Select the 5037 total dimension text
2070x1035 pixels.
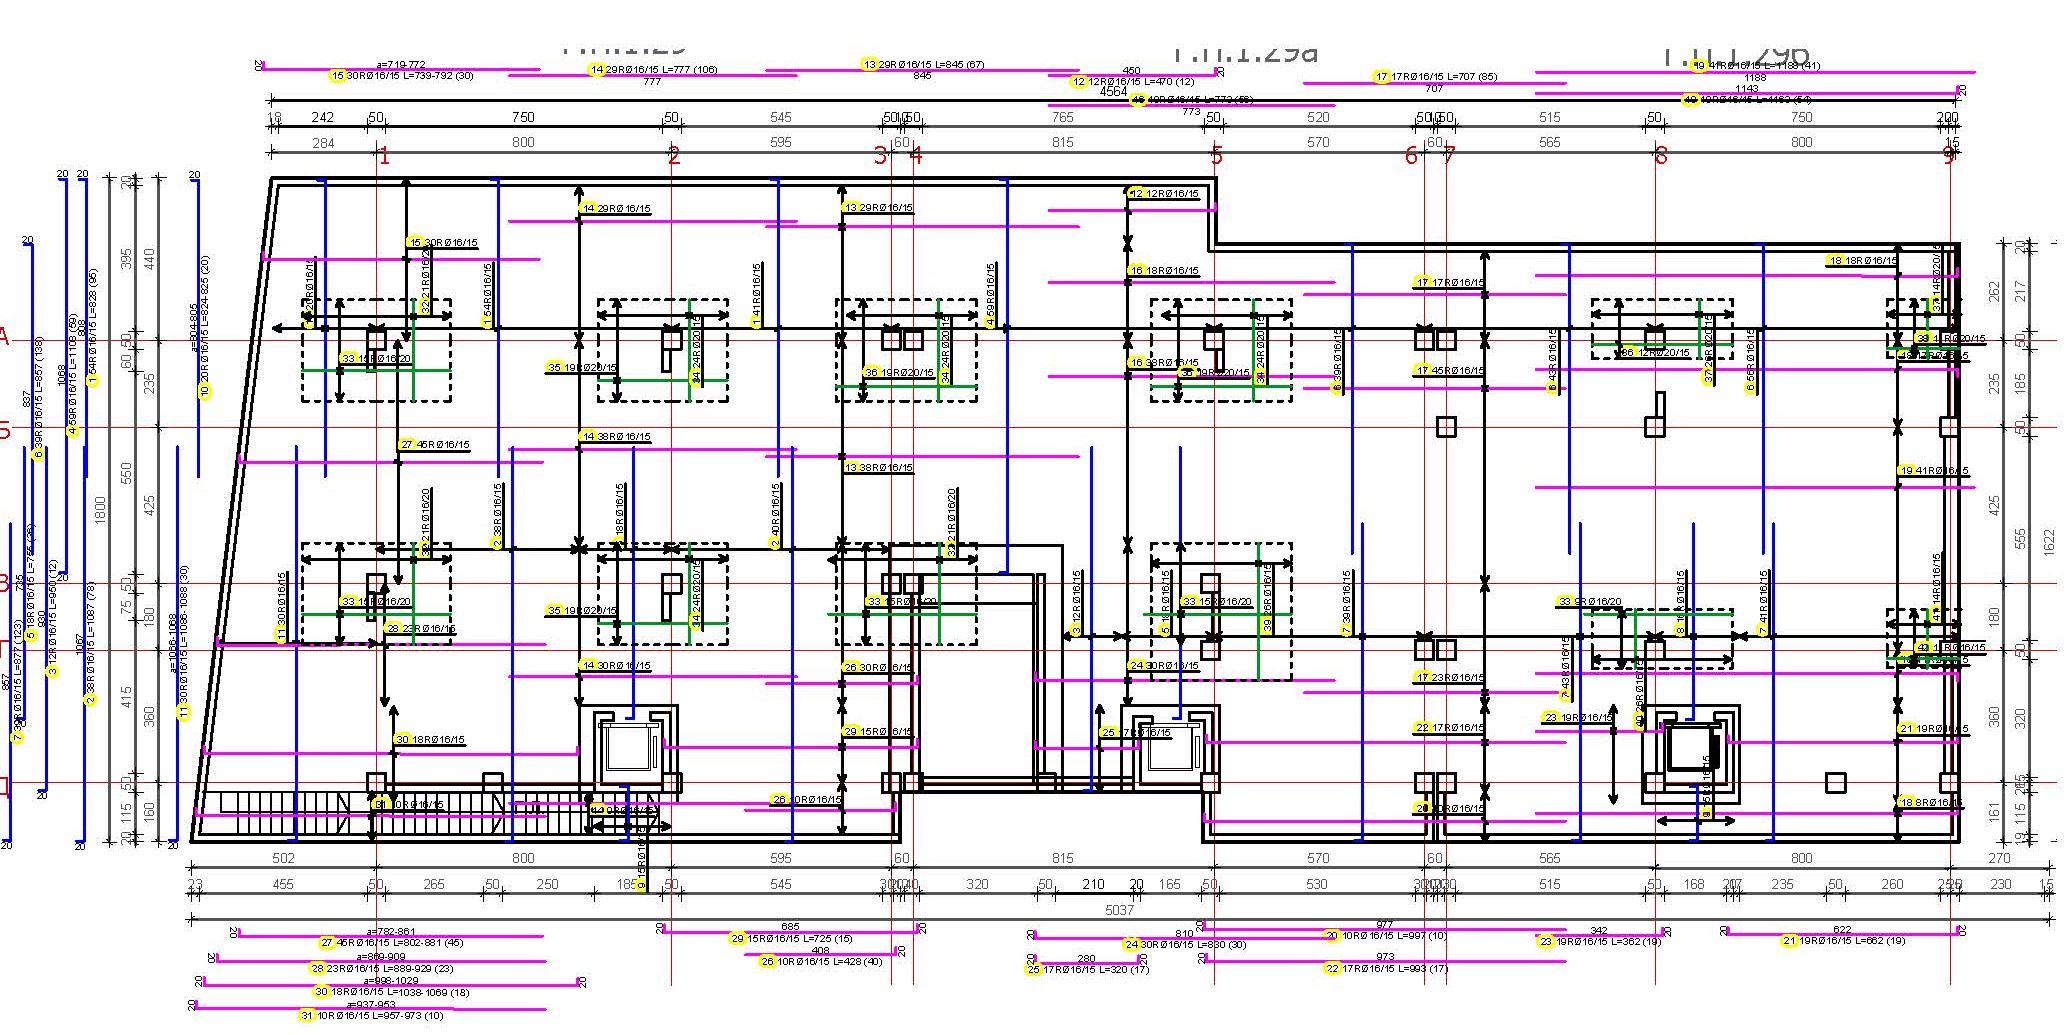coord(1119,910)
